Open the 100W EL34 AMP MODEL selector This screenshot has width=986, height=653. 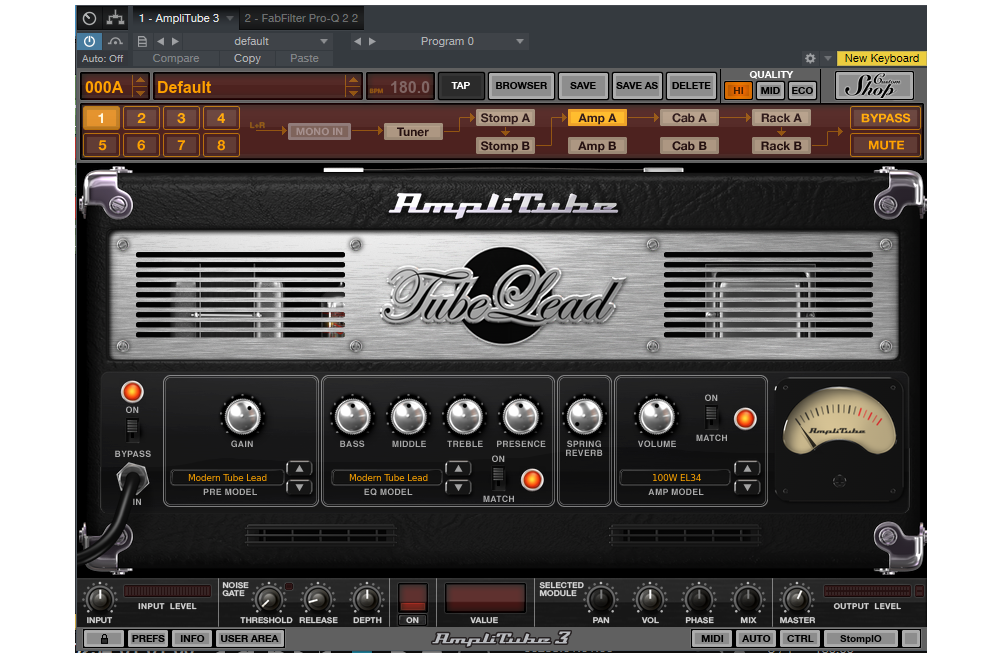676,477
